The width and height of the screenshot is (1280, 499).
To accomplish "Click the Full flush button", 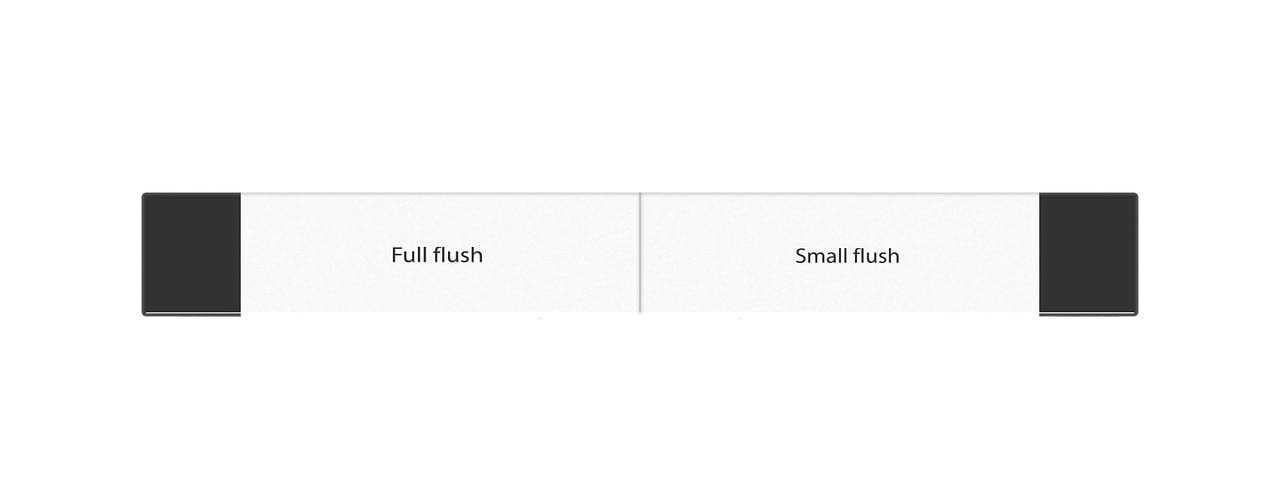I will [440, 254].
